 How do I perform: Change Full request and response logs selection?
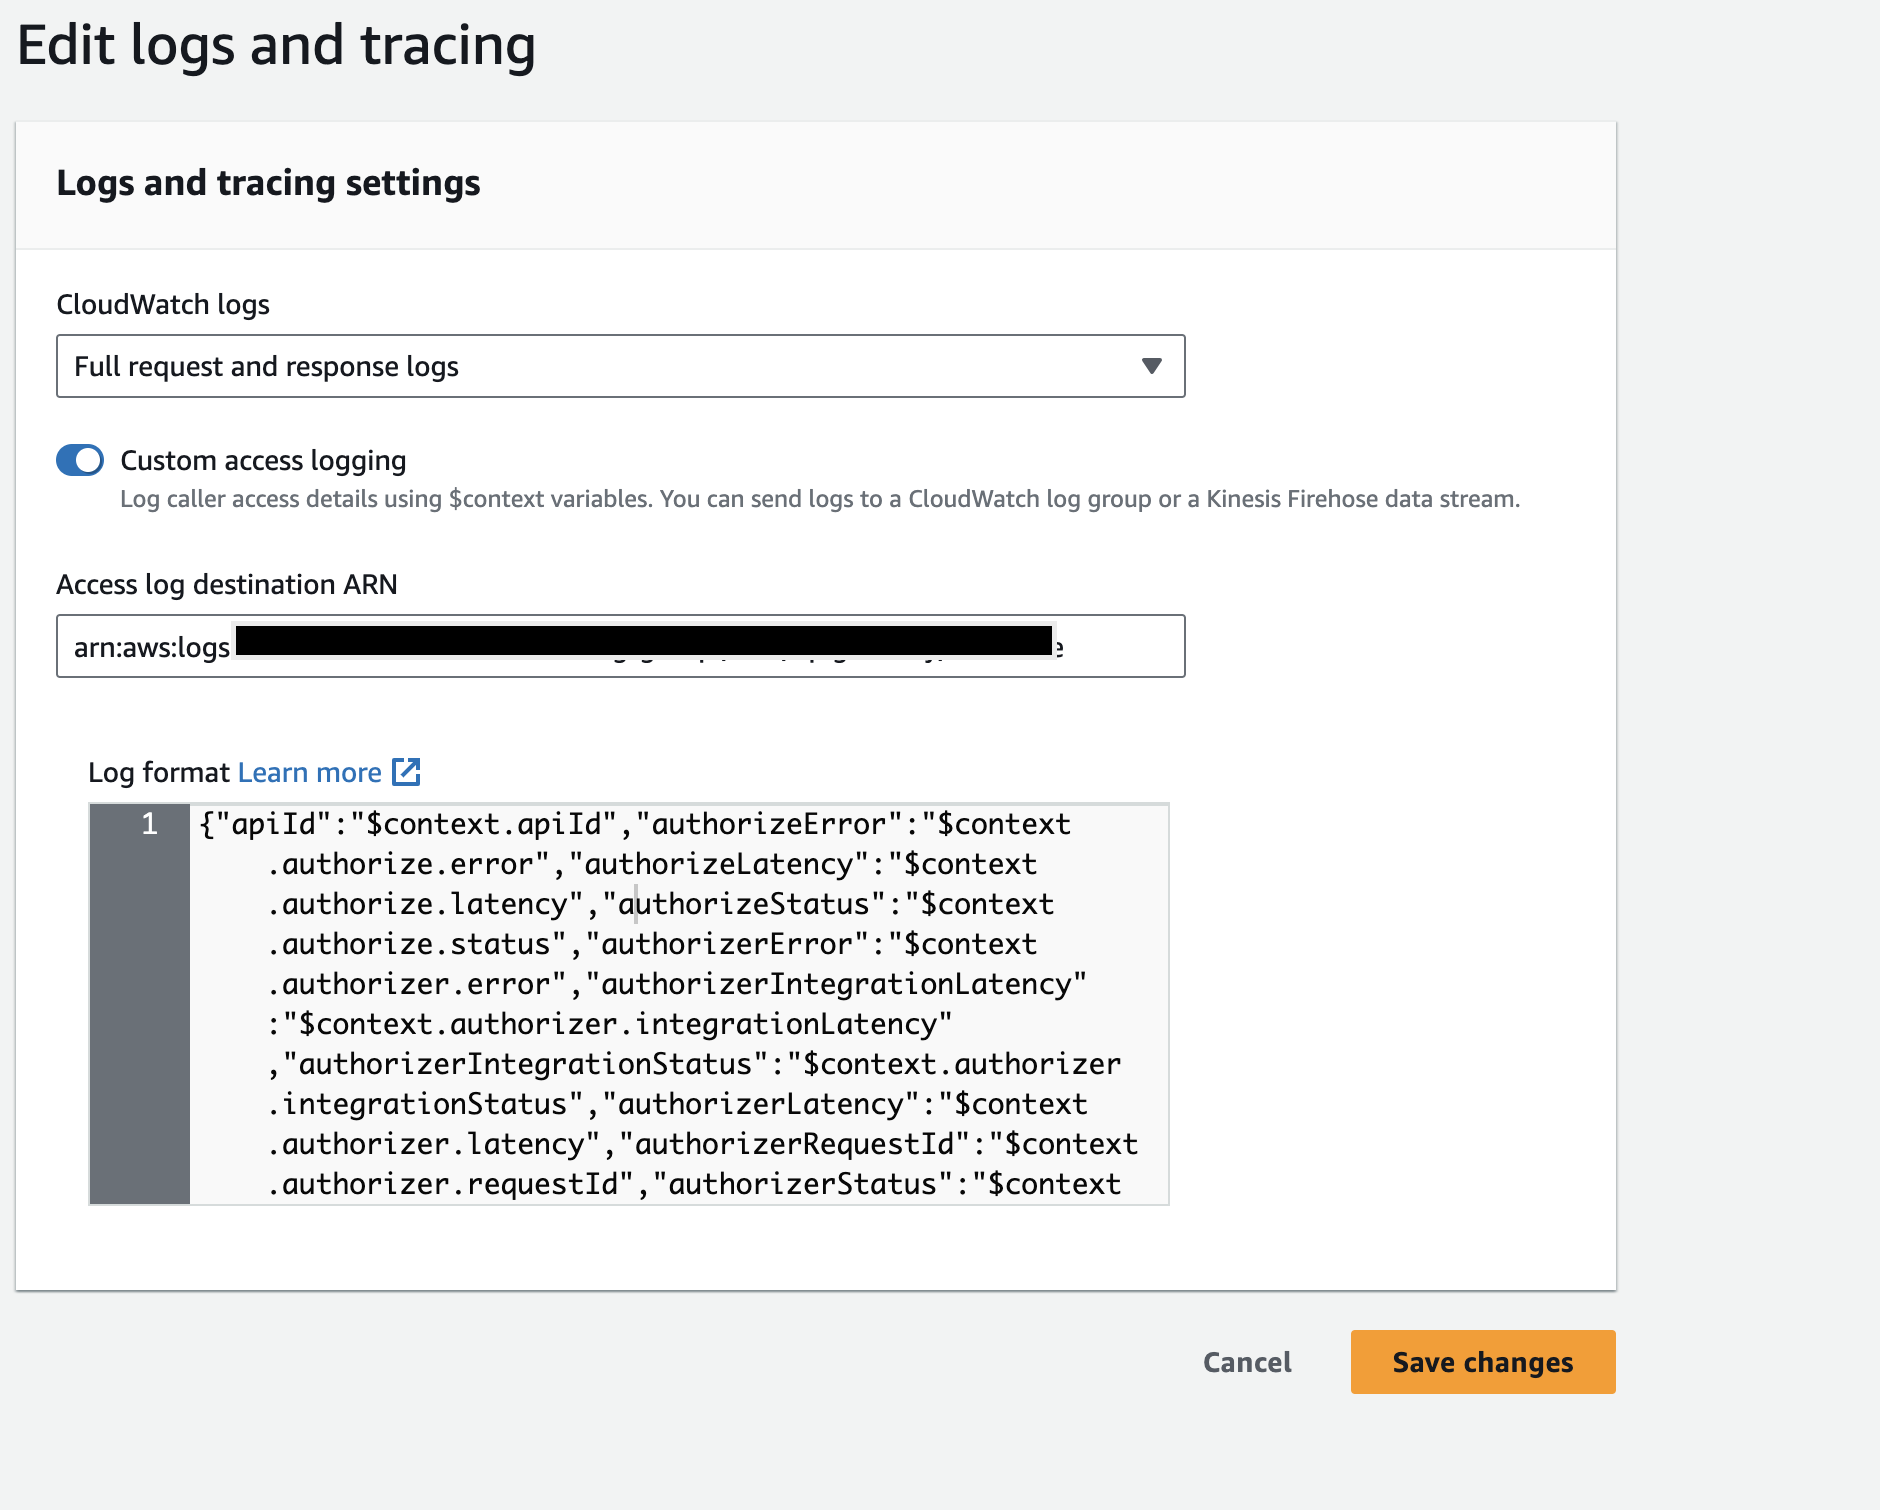(x=620, y=366)
